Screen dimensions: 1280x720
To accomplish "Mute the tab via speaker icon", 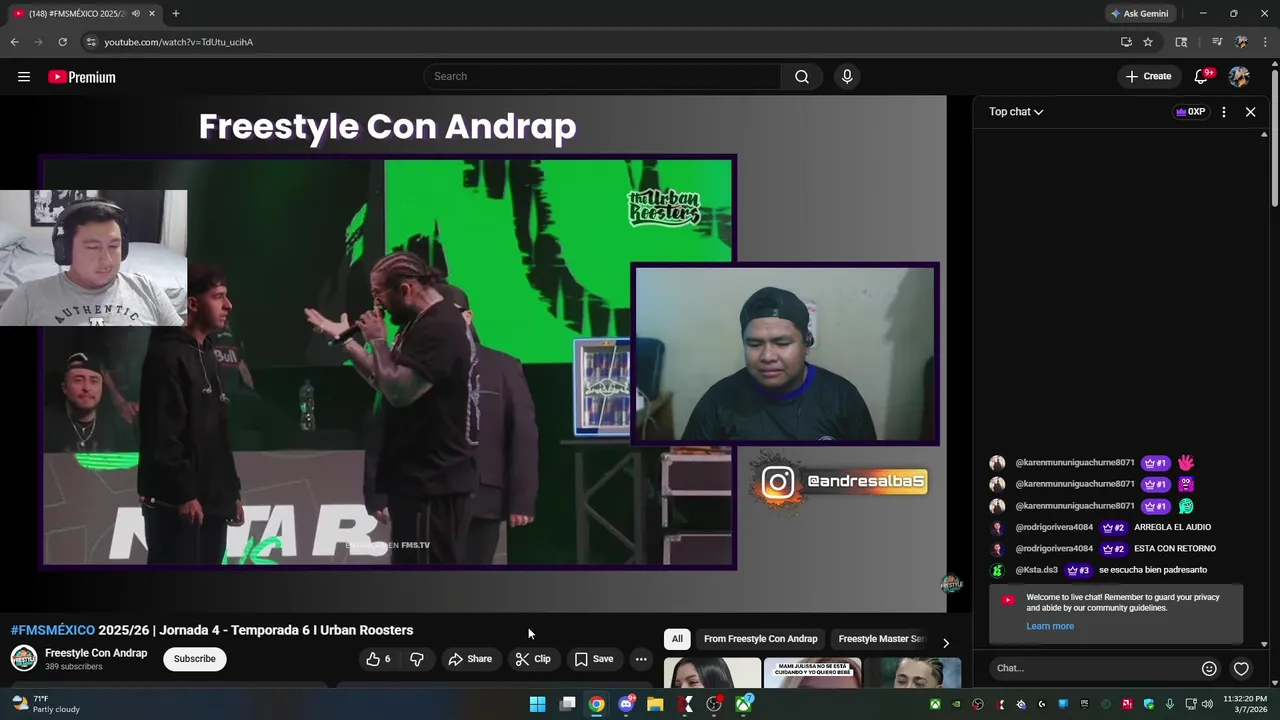I will pos(135,13).
